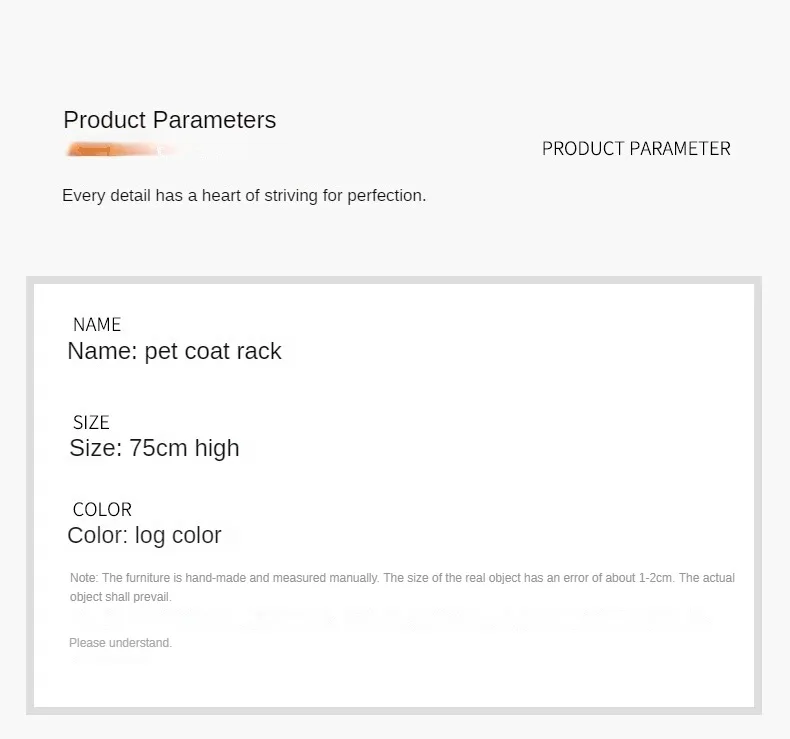Click the SIZE label
Screen dimensions: 790x739
pyautogui.click(x=91, y=423)
